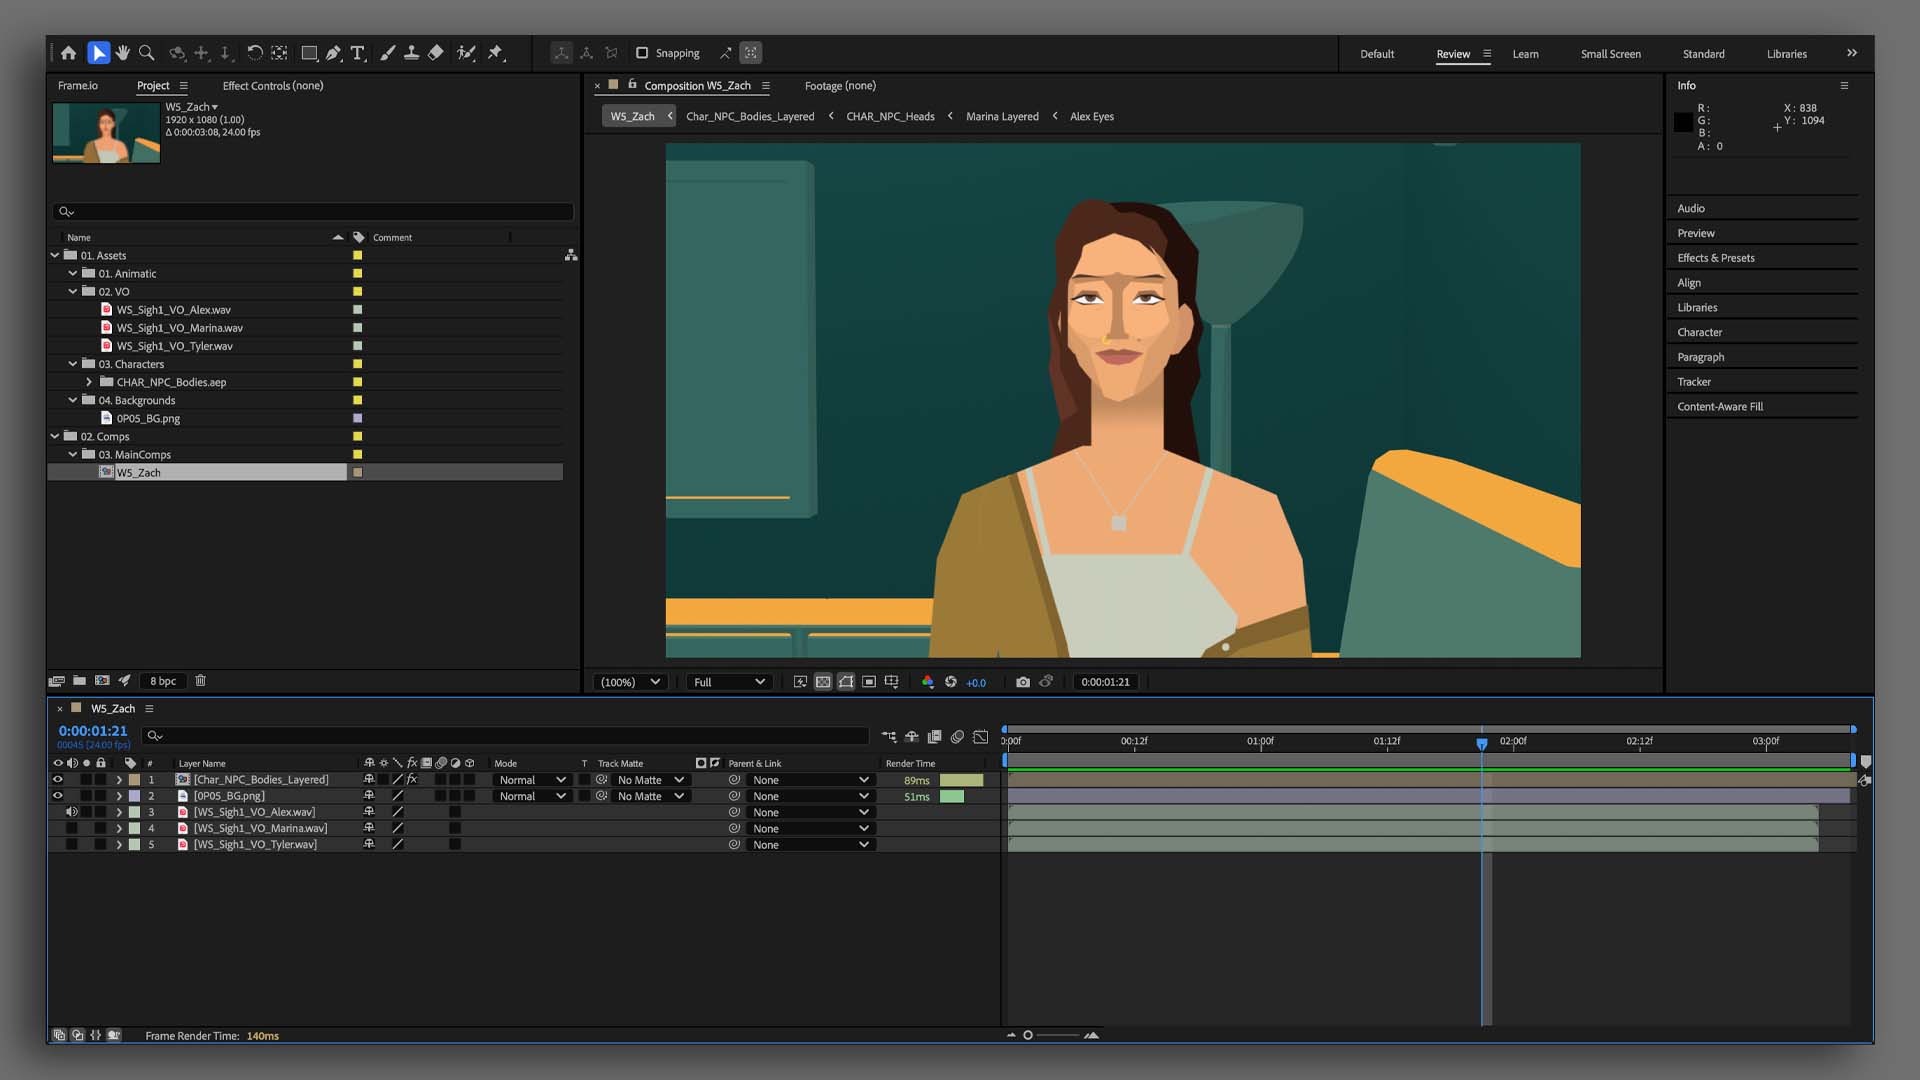Click the Home icon in toolbar

click(x=68, y=53)
